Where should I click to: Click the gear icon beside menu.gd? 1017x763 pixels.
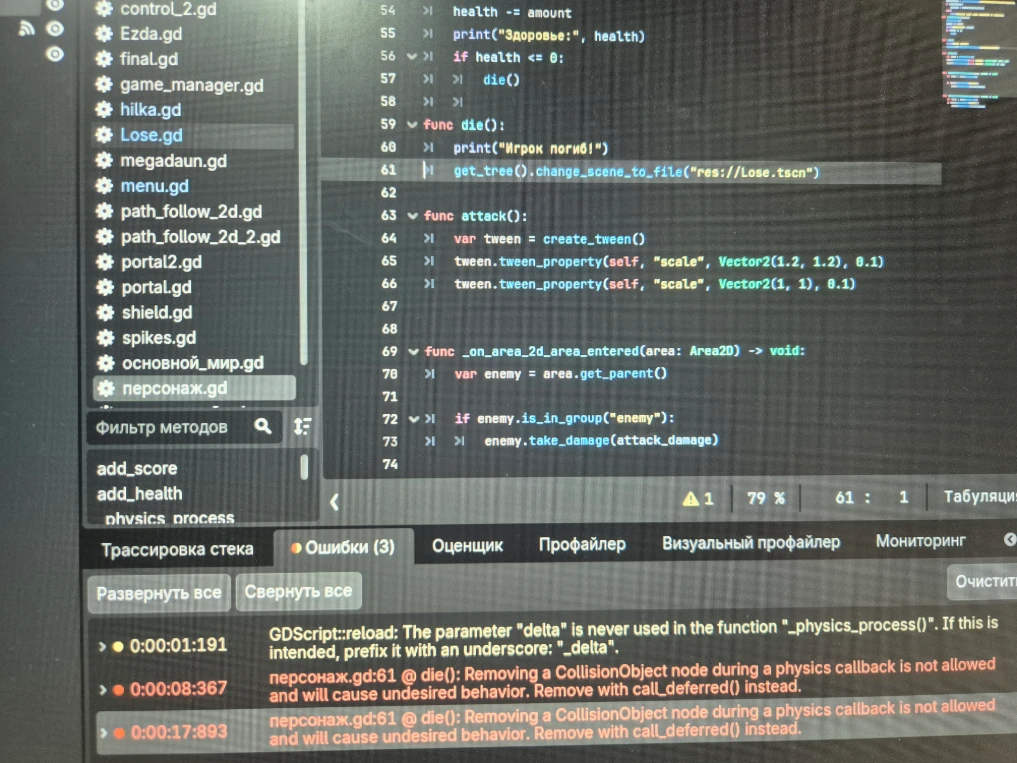tap(104, 186)
